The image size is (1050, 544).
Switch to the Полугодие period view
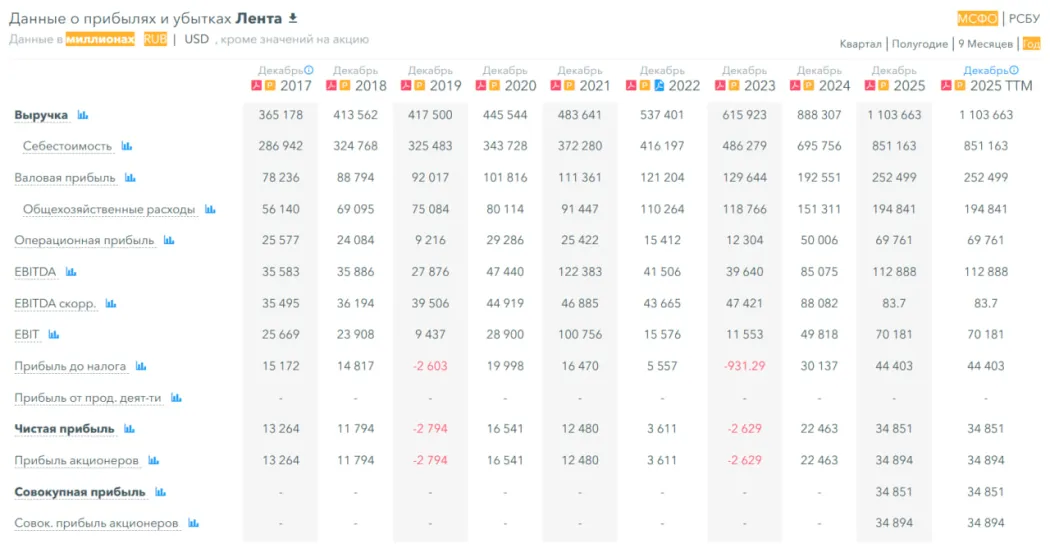(919, 44)
